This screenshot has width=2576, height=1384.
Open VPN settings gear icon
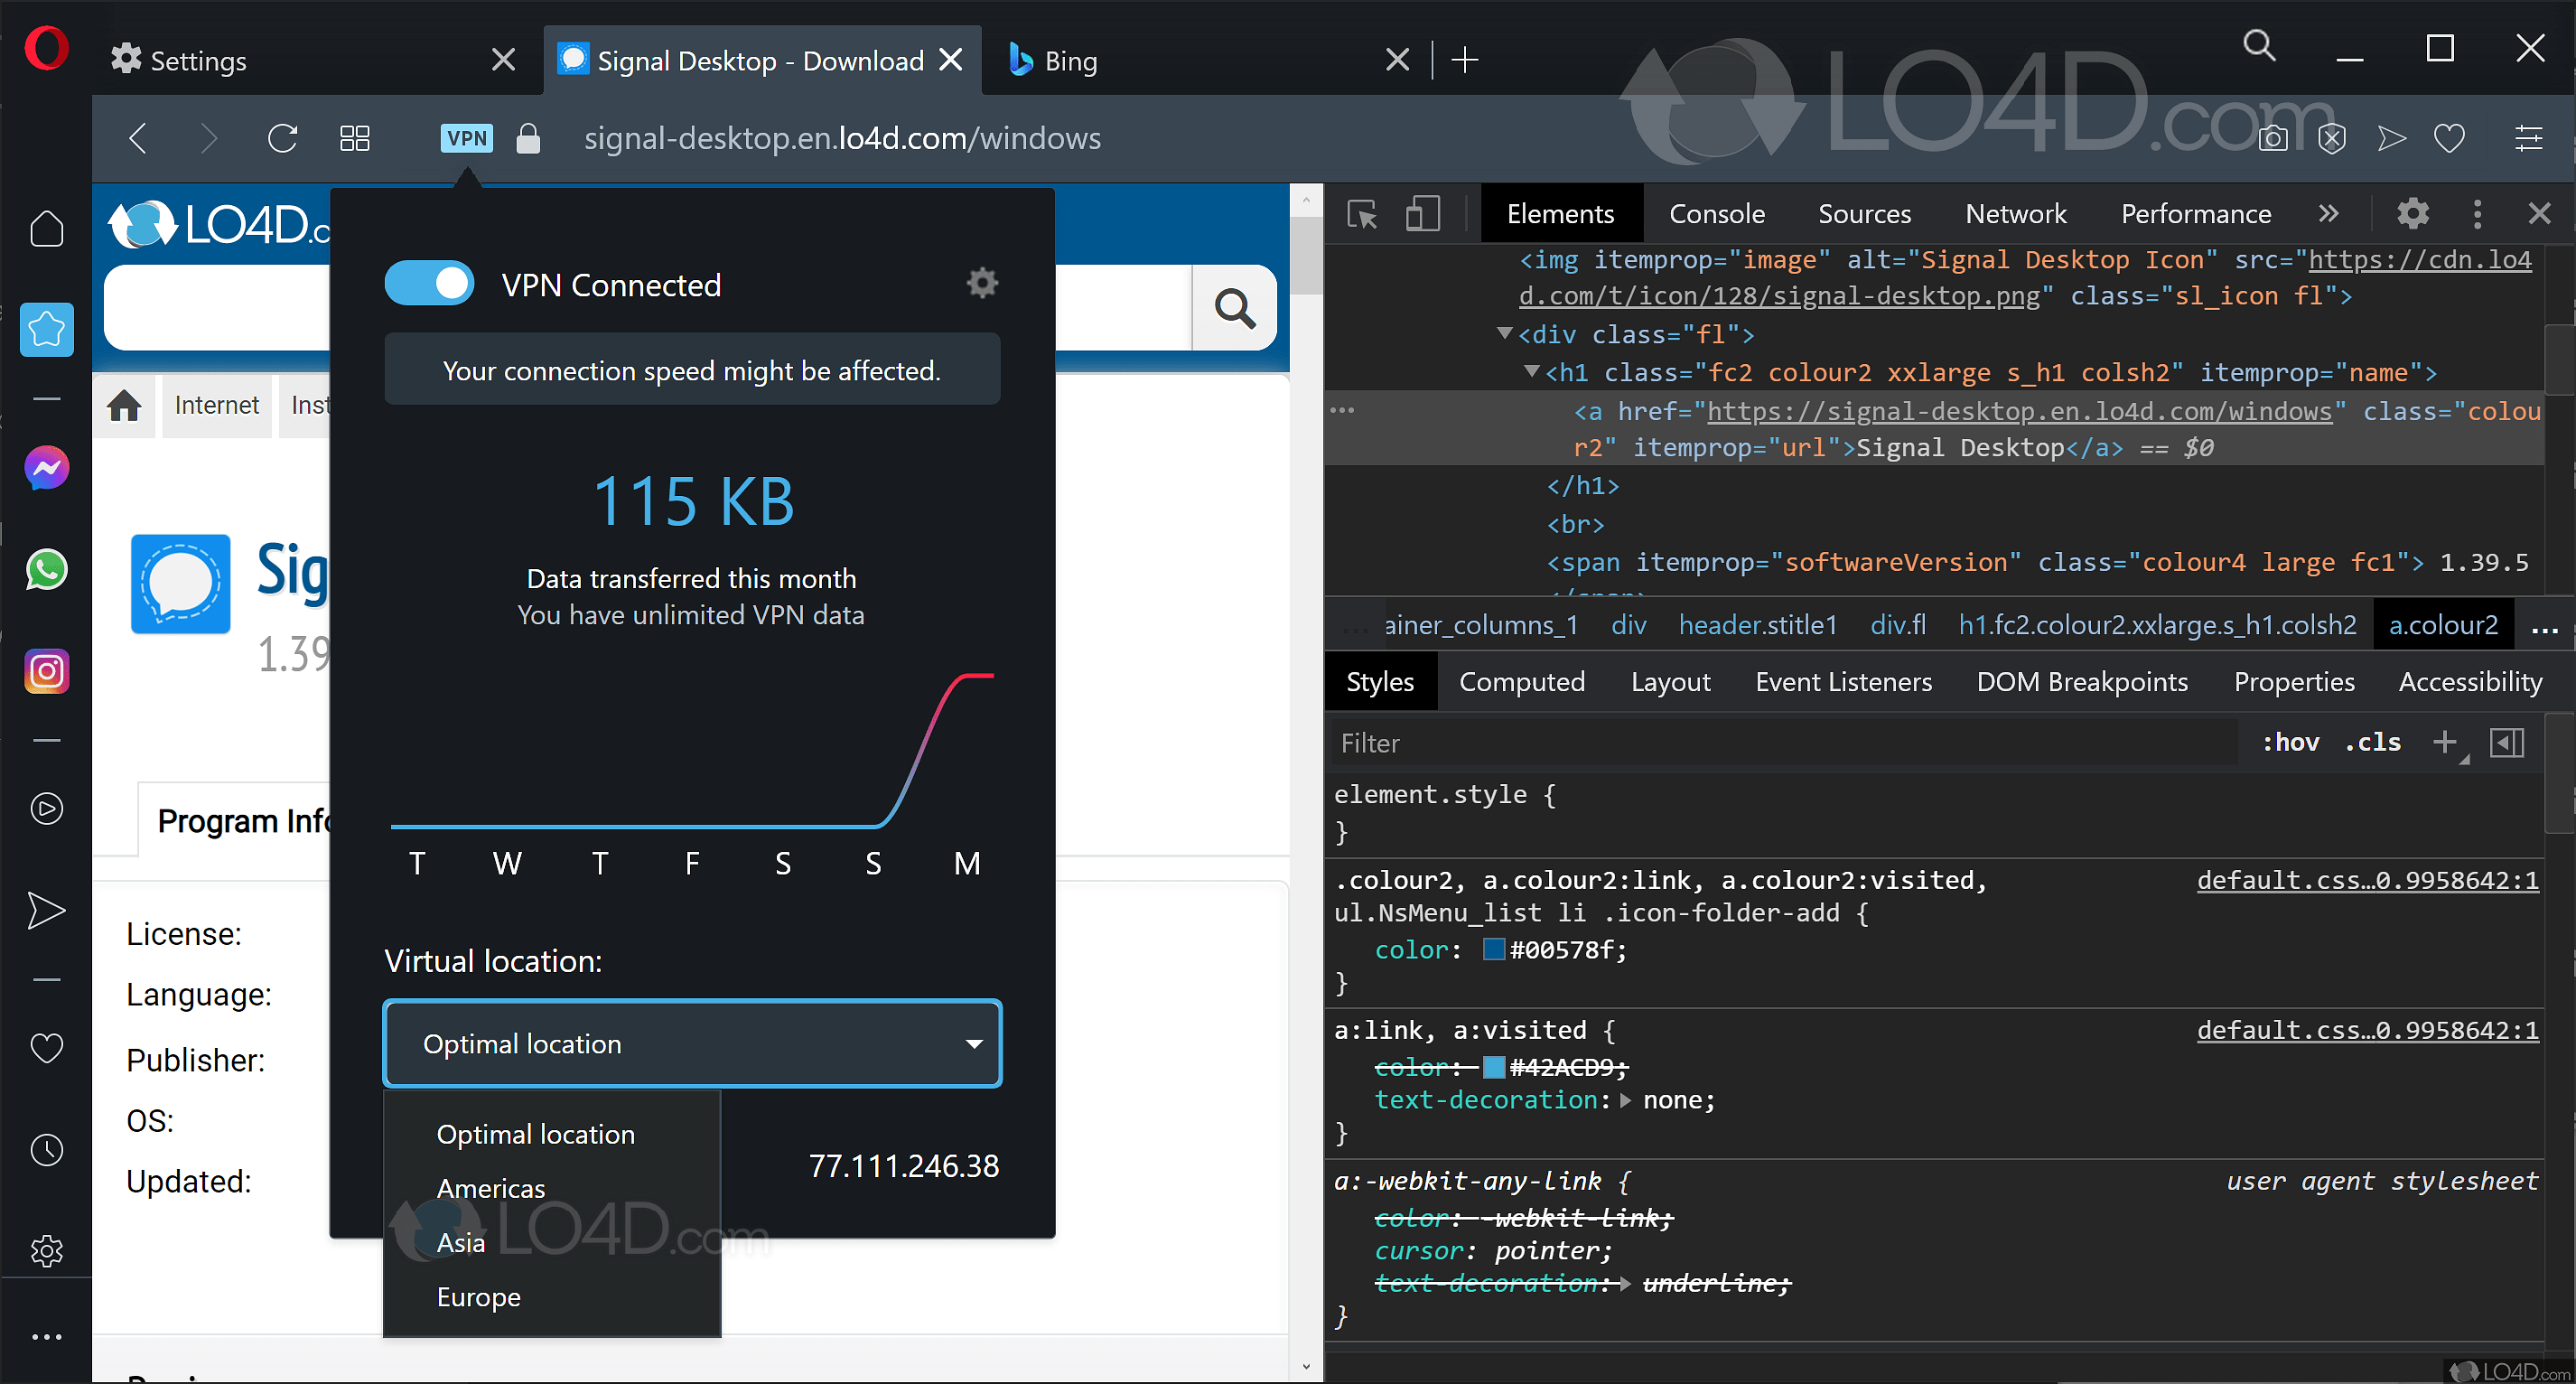(982, 284)
